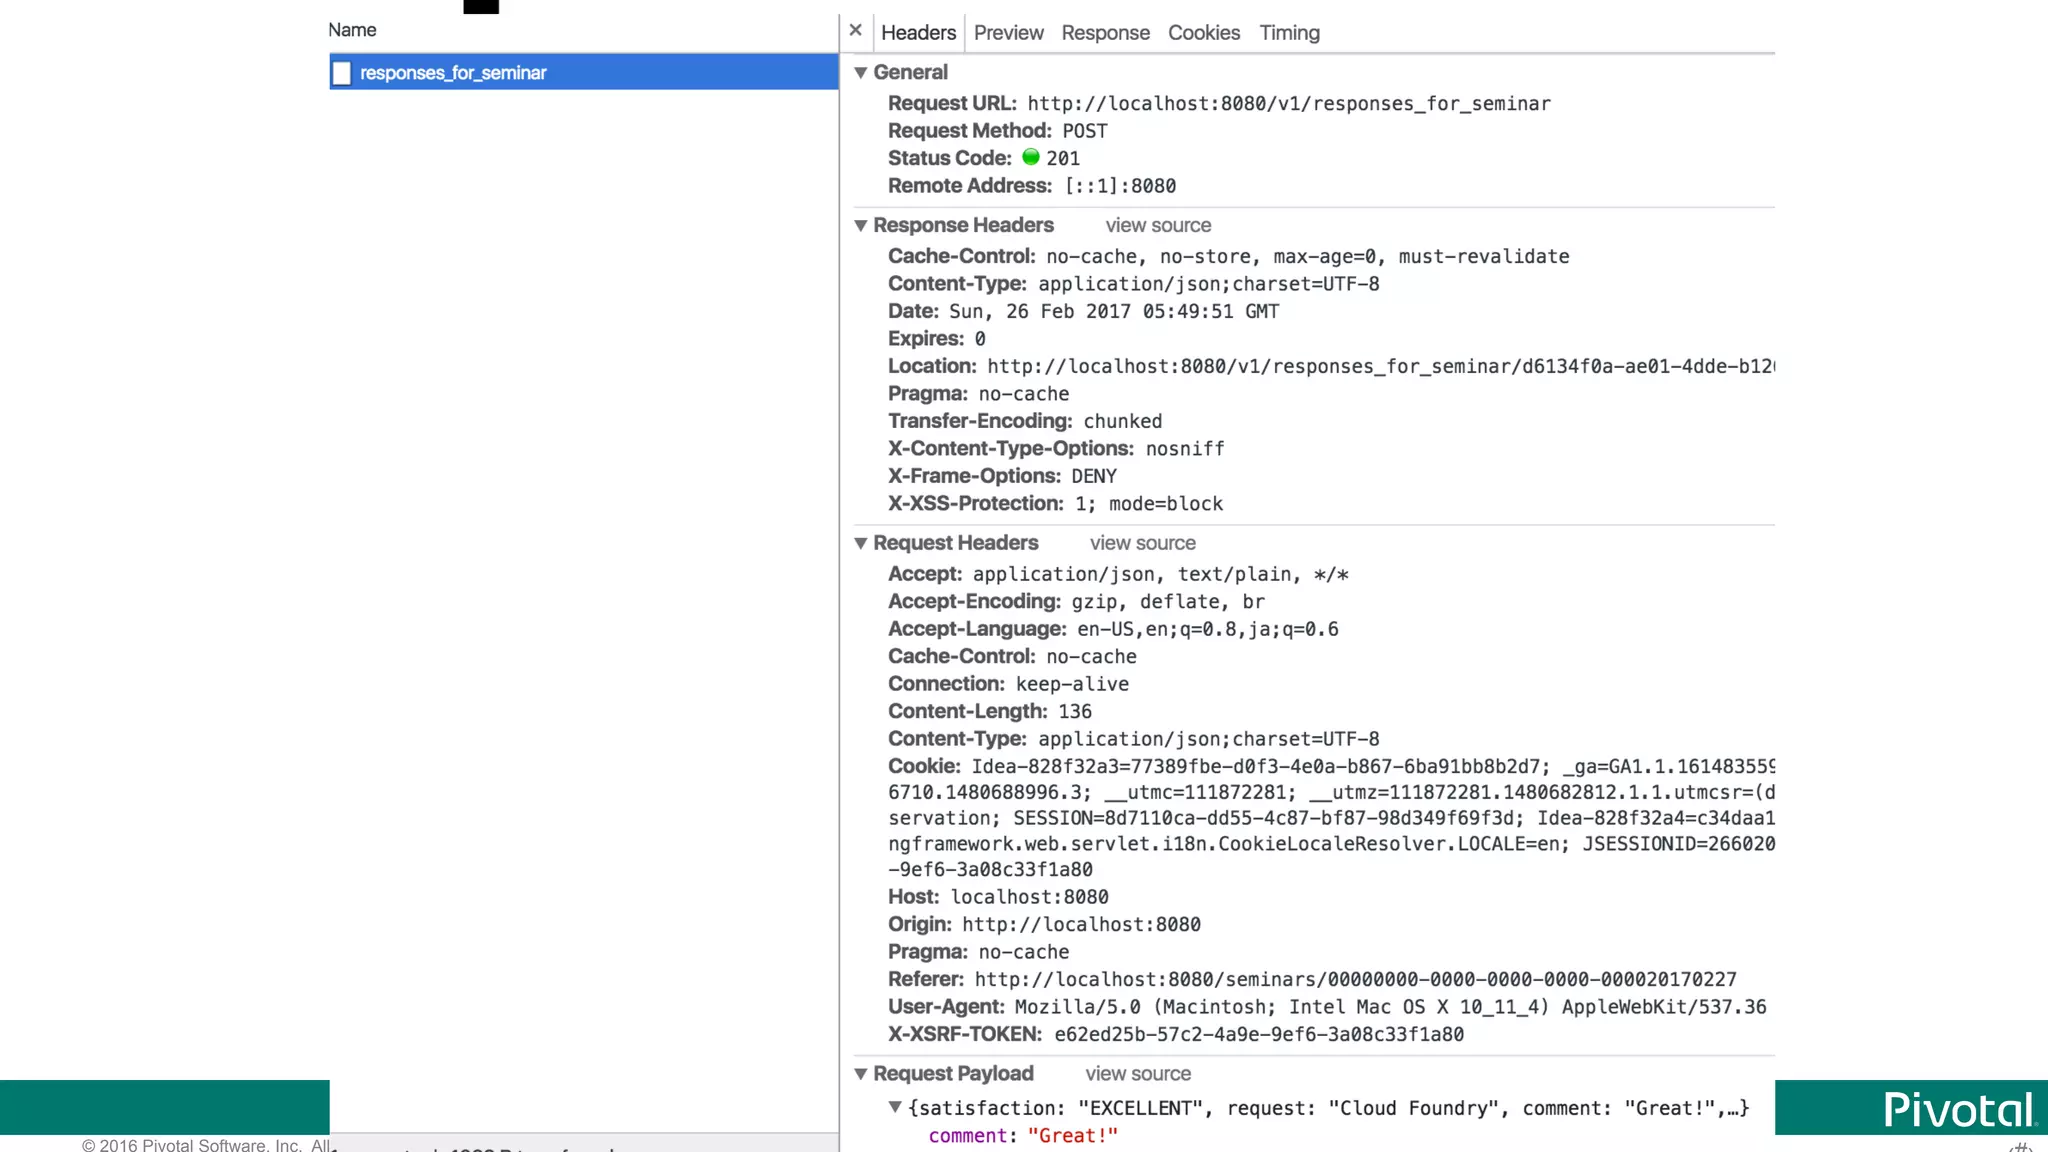
Task: Click the green status code indicator
Action: (1031, 157)
